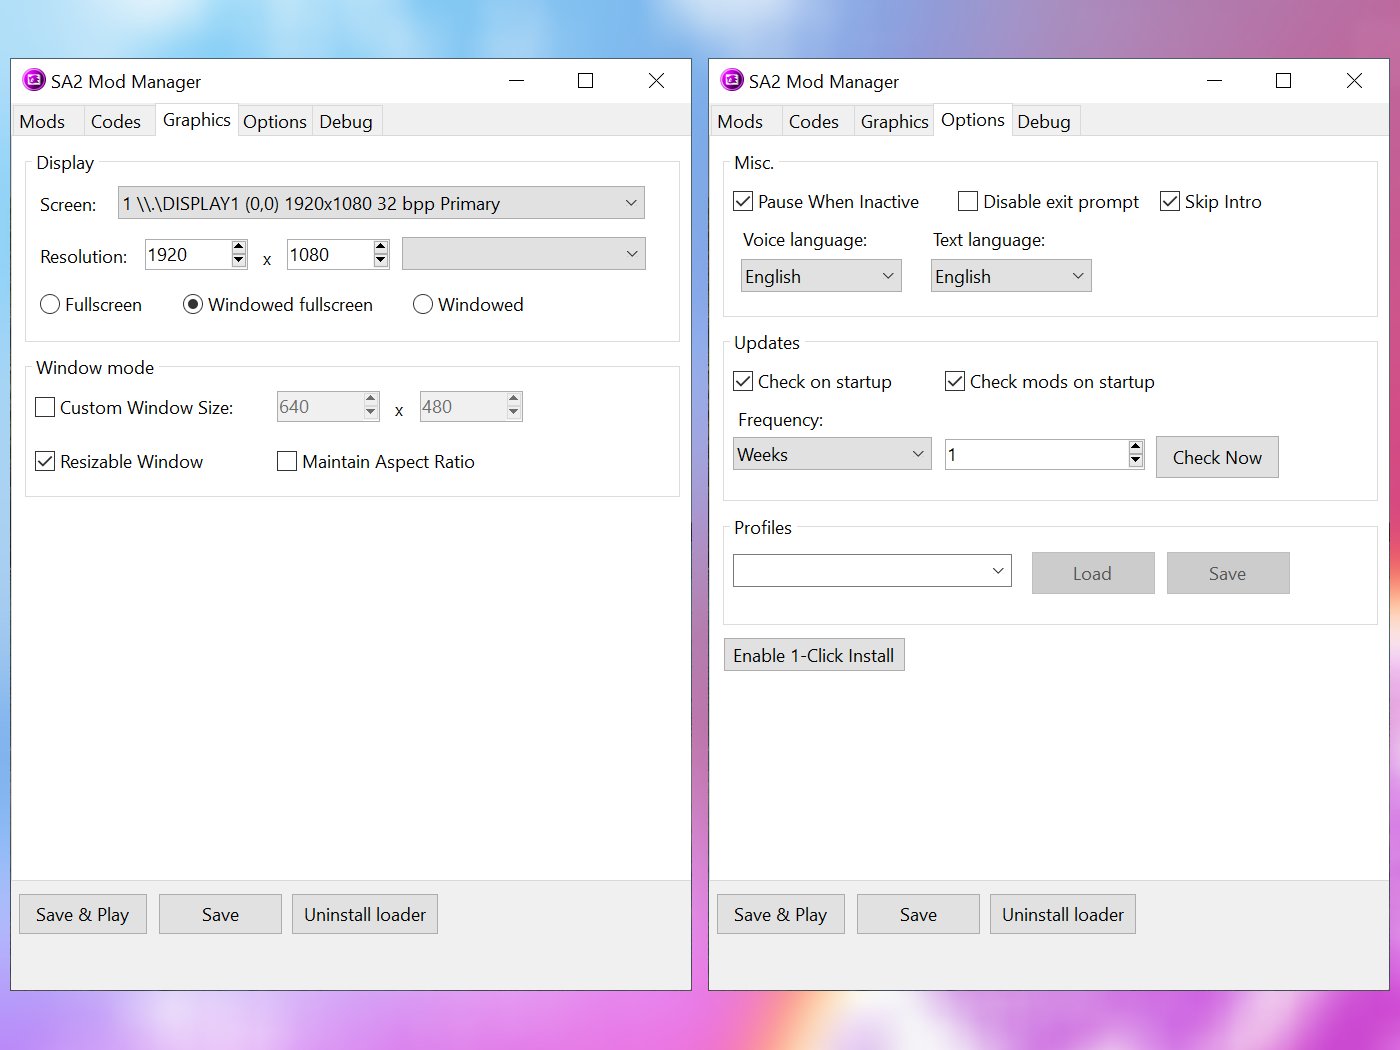Image resolution: width=1400 pixels, height=1050 pixels.
Task: Click Enable 1-Click Install button
Action: [x=814, y=655]
